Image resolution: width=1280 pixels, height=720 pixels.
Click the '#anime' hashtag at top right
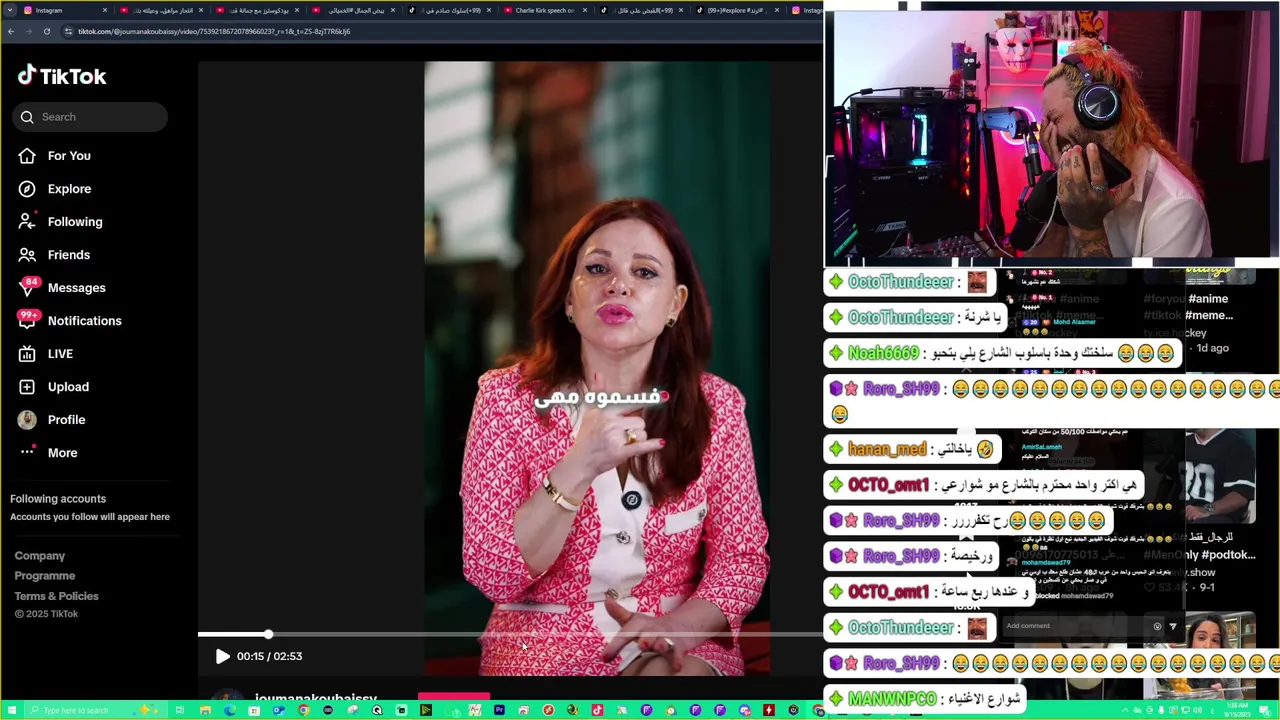click(x=1207, y=298)
